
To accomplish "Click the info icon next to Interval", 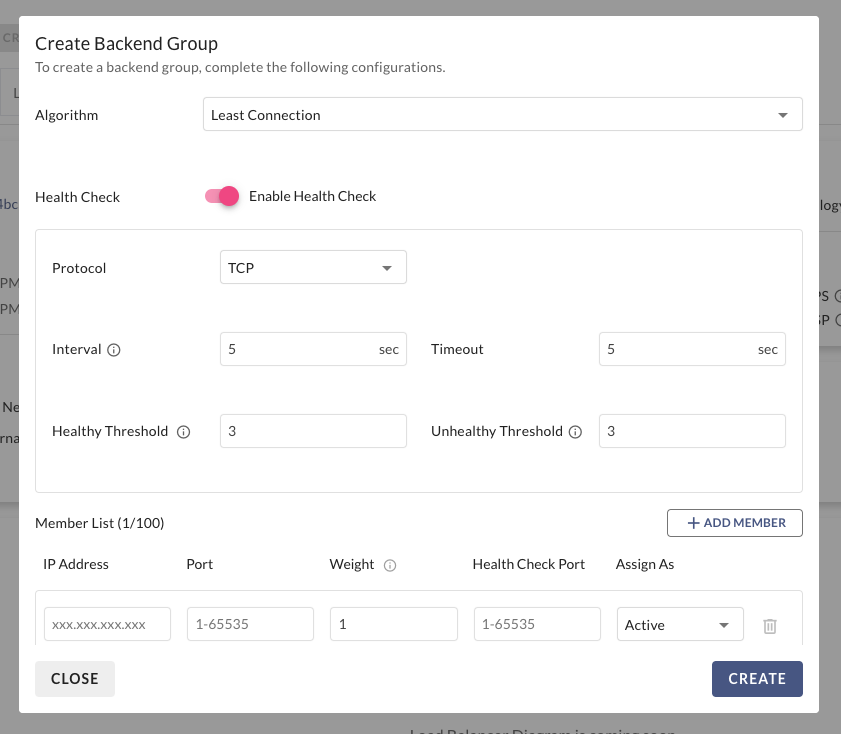I will click(114, 350).
